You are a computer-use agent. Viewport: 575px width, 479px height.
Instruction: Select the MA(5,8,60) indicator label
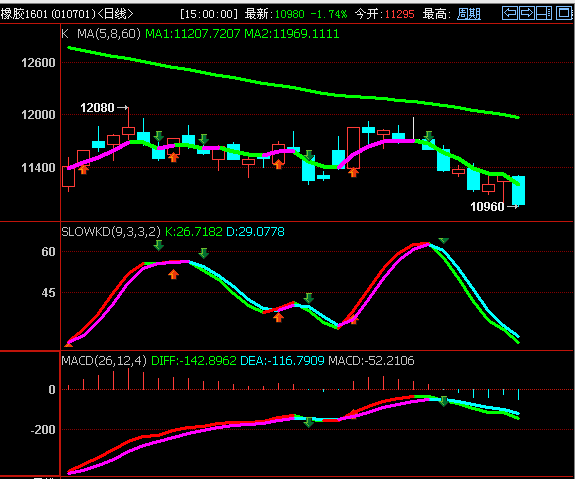click(x=109, y=34)
